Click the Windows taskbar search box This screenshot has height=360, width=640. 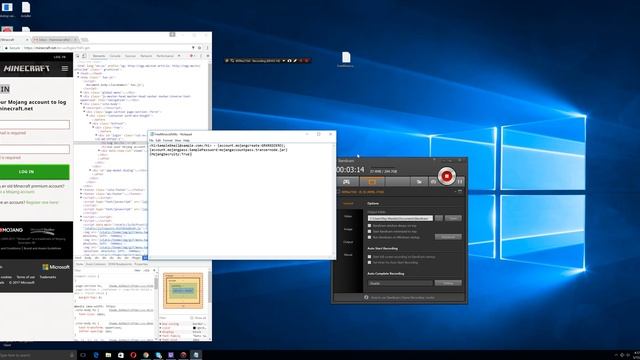[x=37, y=355]
